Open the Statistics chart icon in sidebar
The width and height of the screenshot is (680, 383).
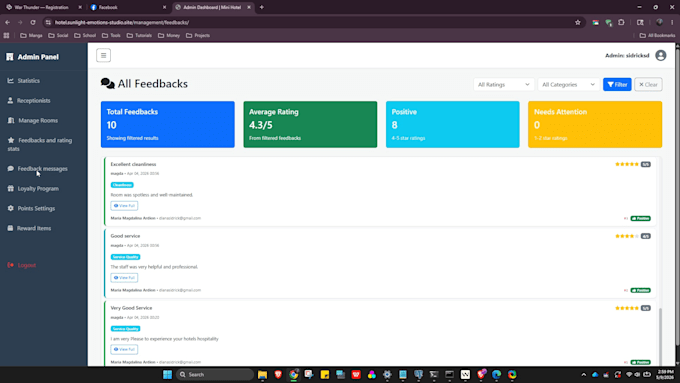click(10, 81)
